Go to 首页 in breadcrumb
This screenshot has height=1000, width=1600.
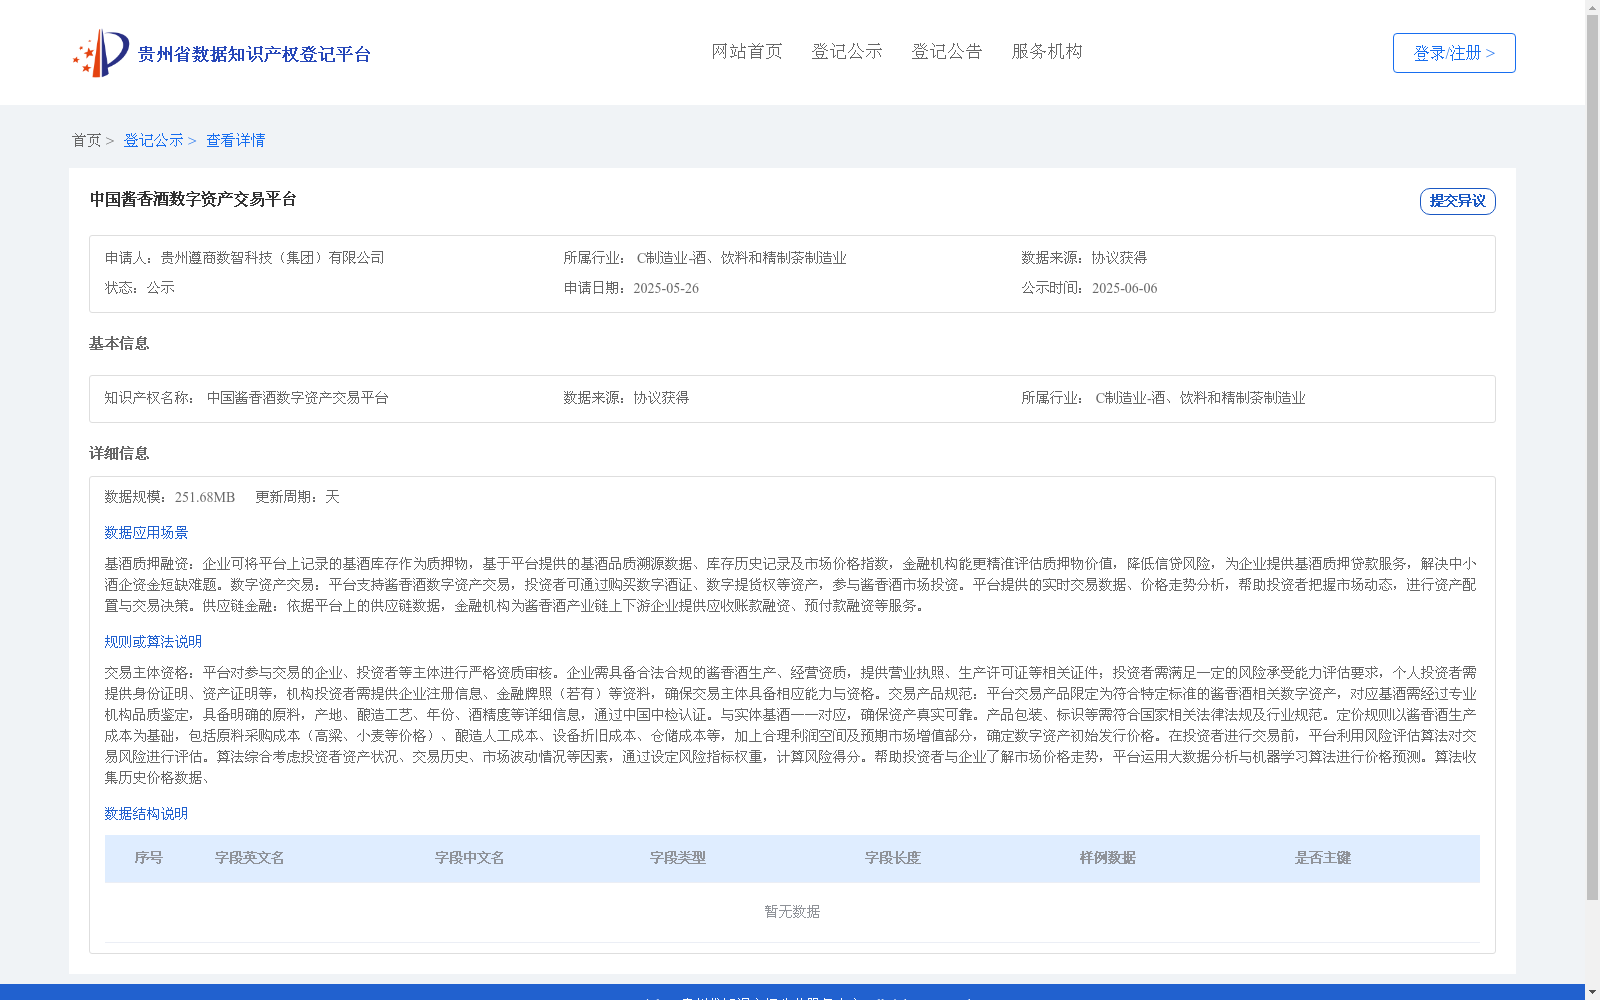(x=86, y=140)
